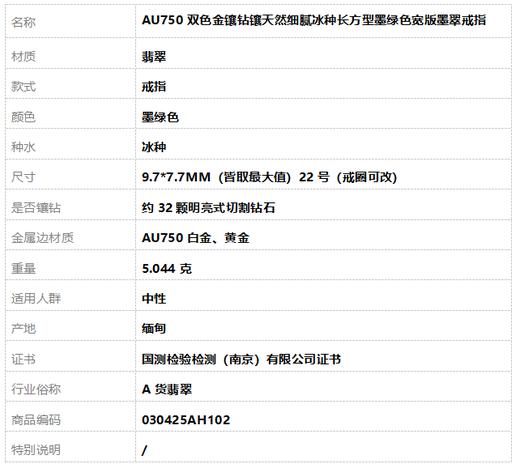Select the 9.7*7.7MM size value
Image resolution: width=520 pixels, height=468 pixels.
coord(269,177)
